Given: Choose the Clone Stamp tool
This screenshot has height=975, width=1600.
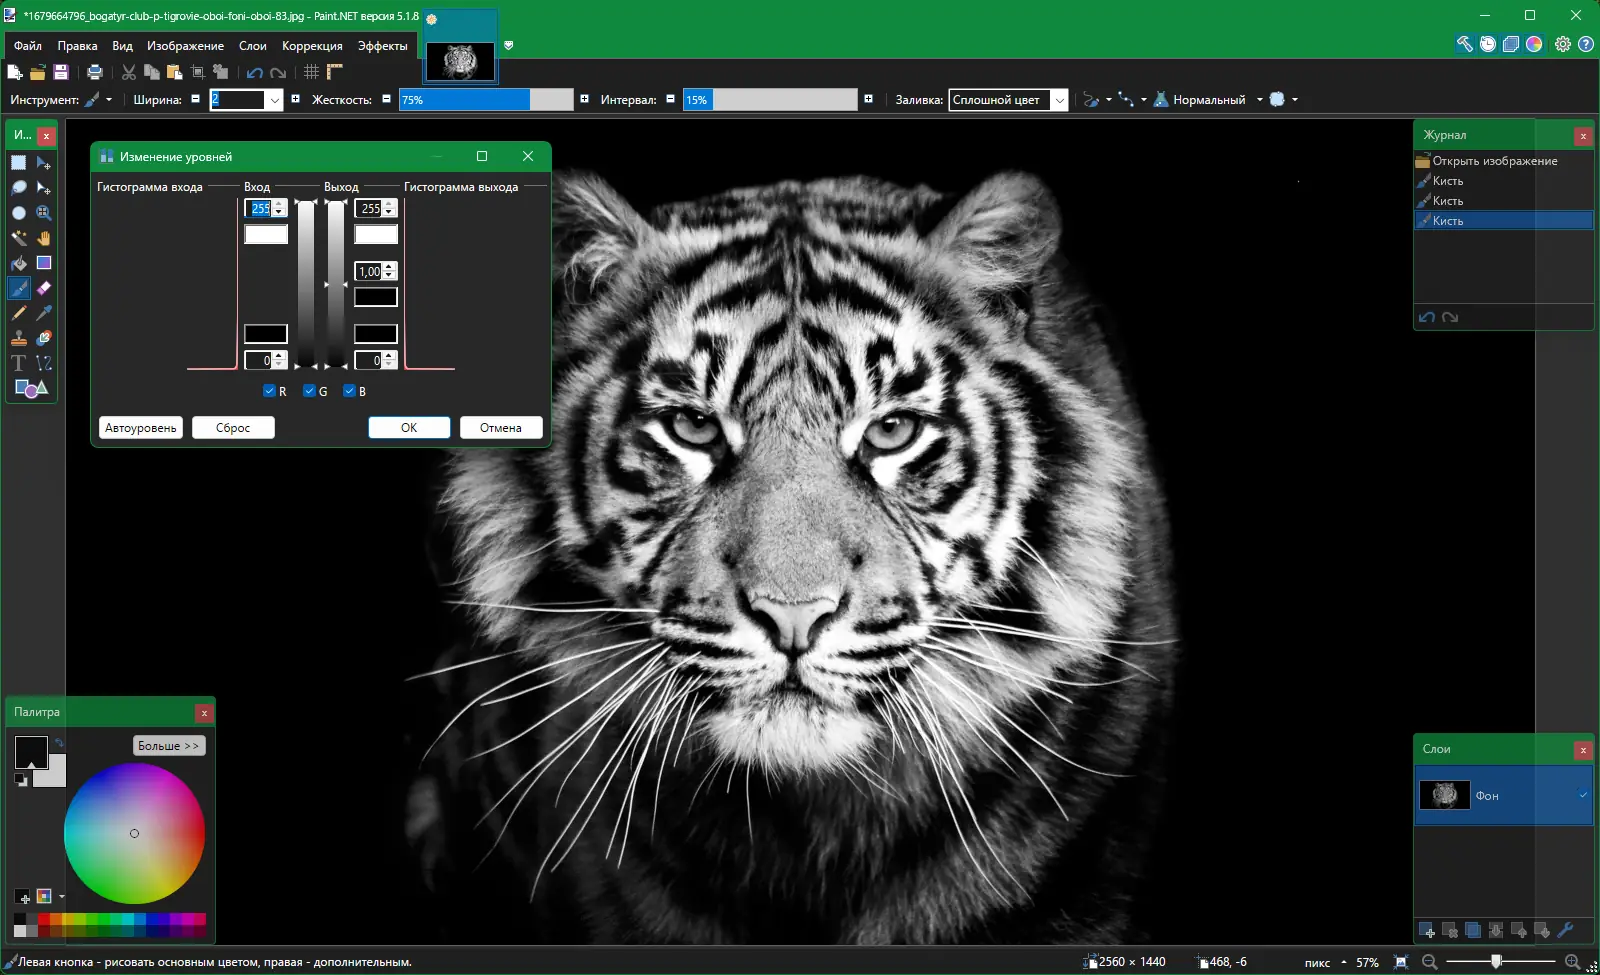Looking at the screenshot, I should point(19,338).
